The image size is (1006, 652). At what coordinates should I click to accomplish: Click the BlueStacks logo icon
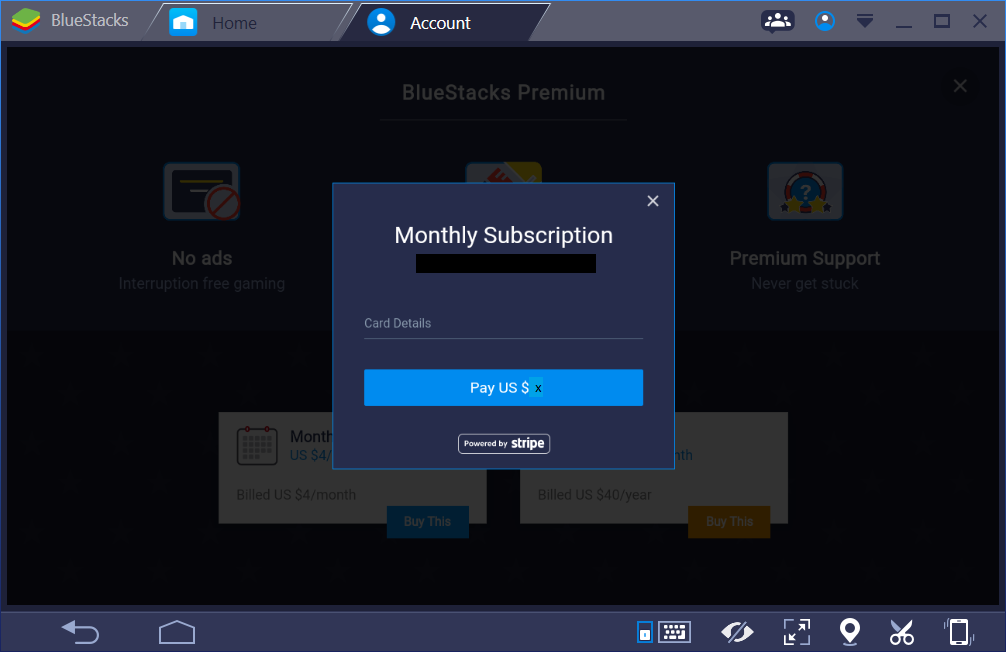26,21
